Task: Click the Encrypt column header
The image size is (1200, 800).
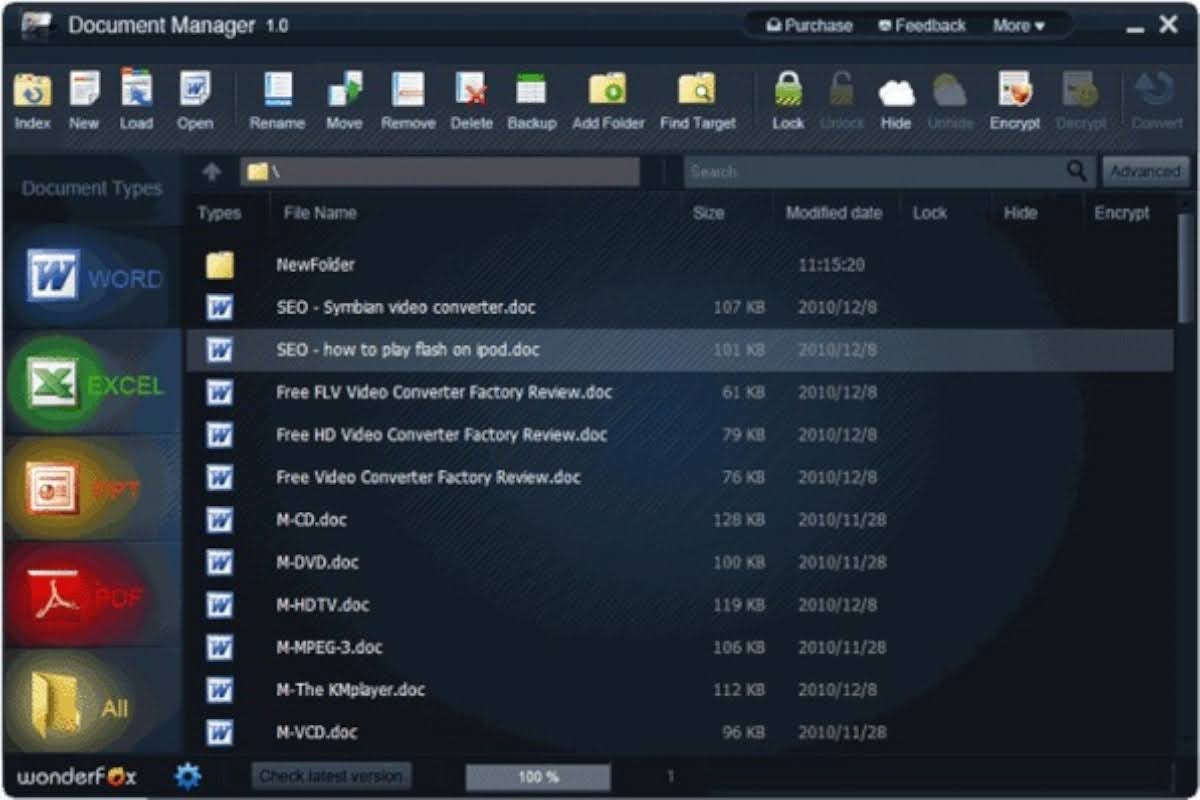Action: pos(1122,213)
